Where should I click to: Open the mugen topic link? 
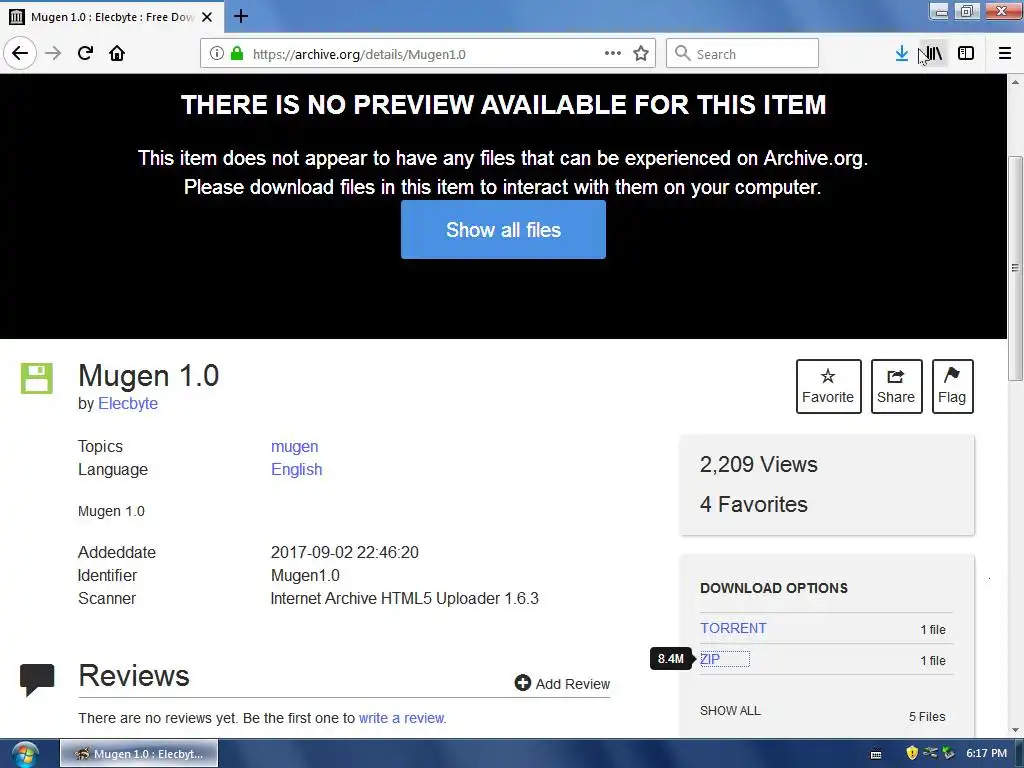tap(295, 447)
